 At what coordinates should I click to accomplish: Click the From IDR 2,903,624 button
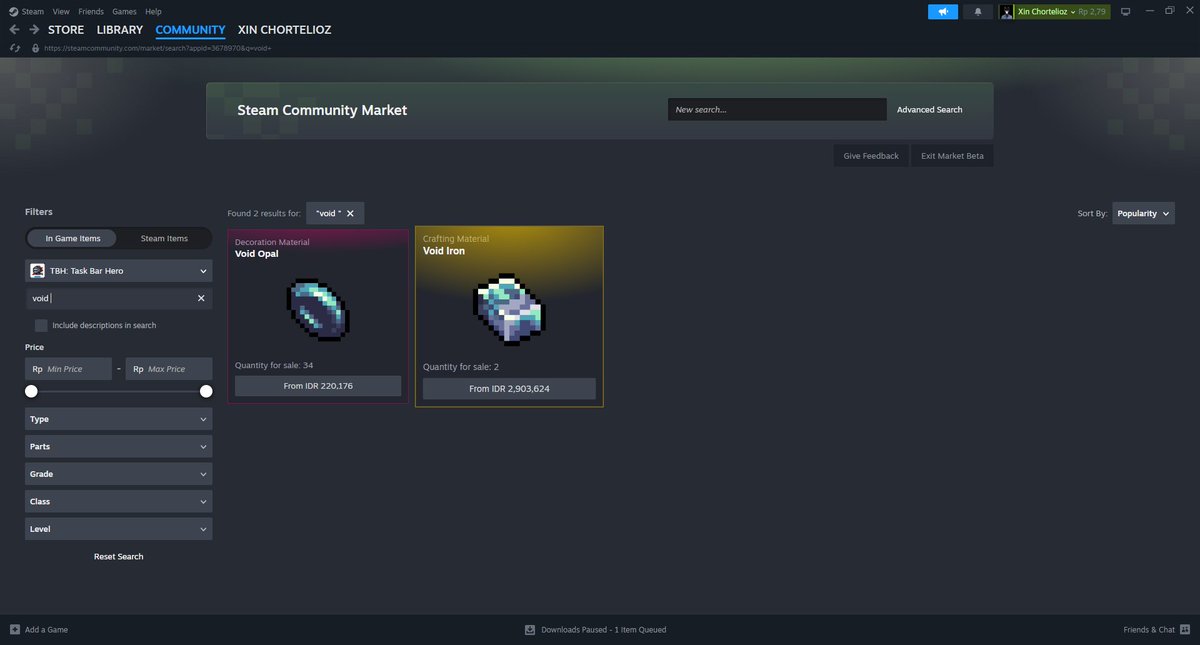[509, 388]
